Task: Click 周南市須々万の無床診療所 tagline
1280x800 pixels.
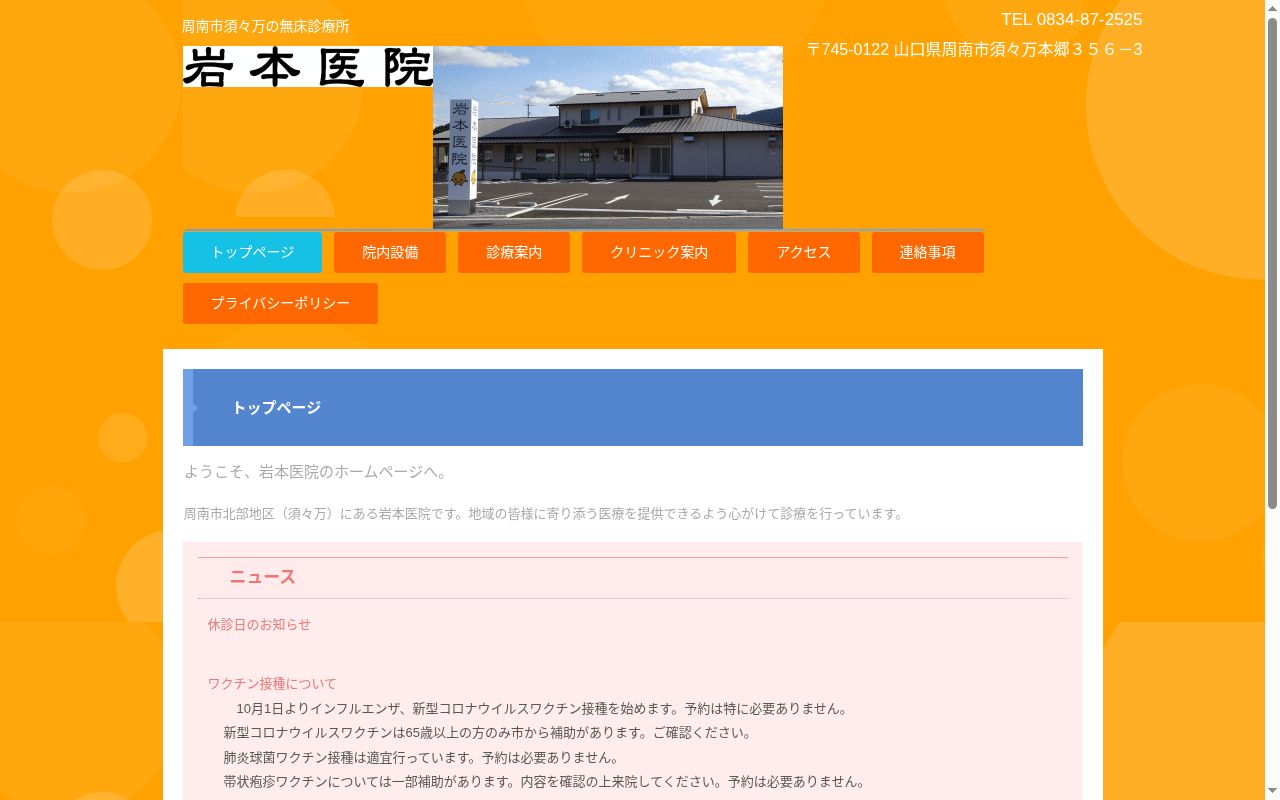Action: (266, 27)
